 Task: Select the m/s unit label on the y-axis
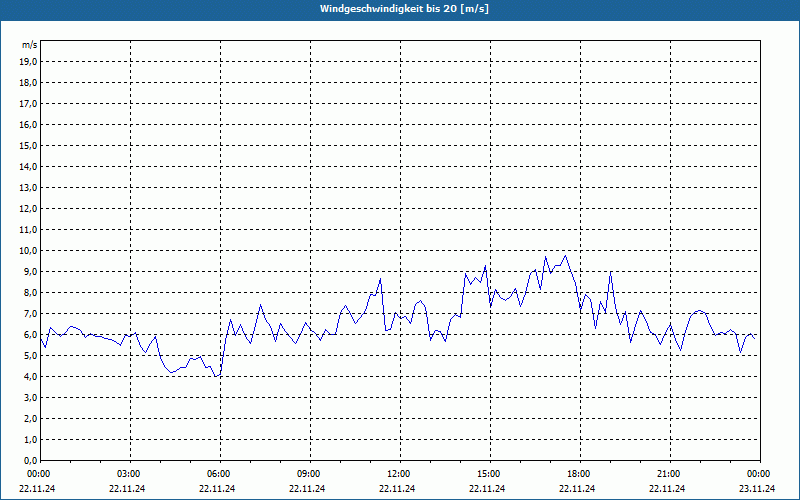pos(30,45)
